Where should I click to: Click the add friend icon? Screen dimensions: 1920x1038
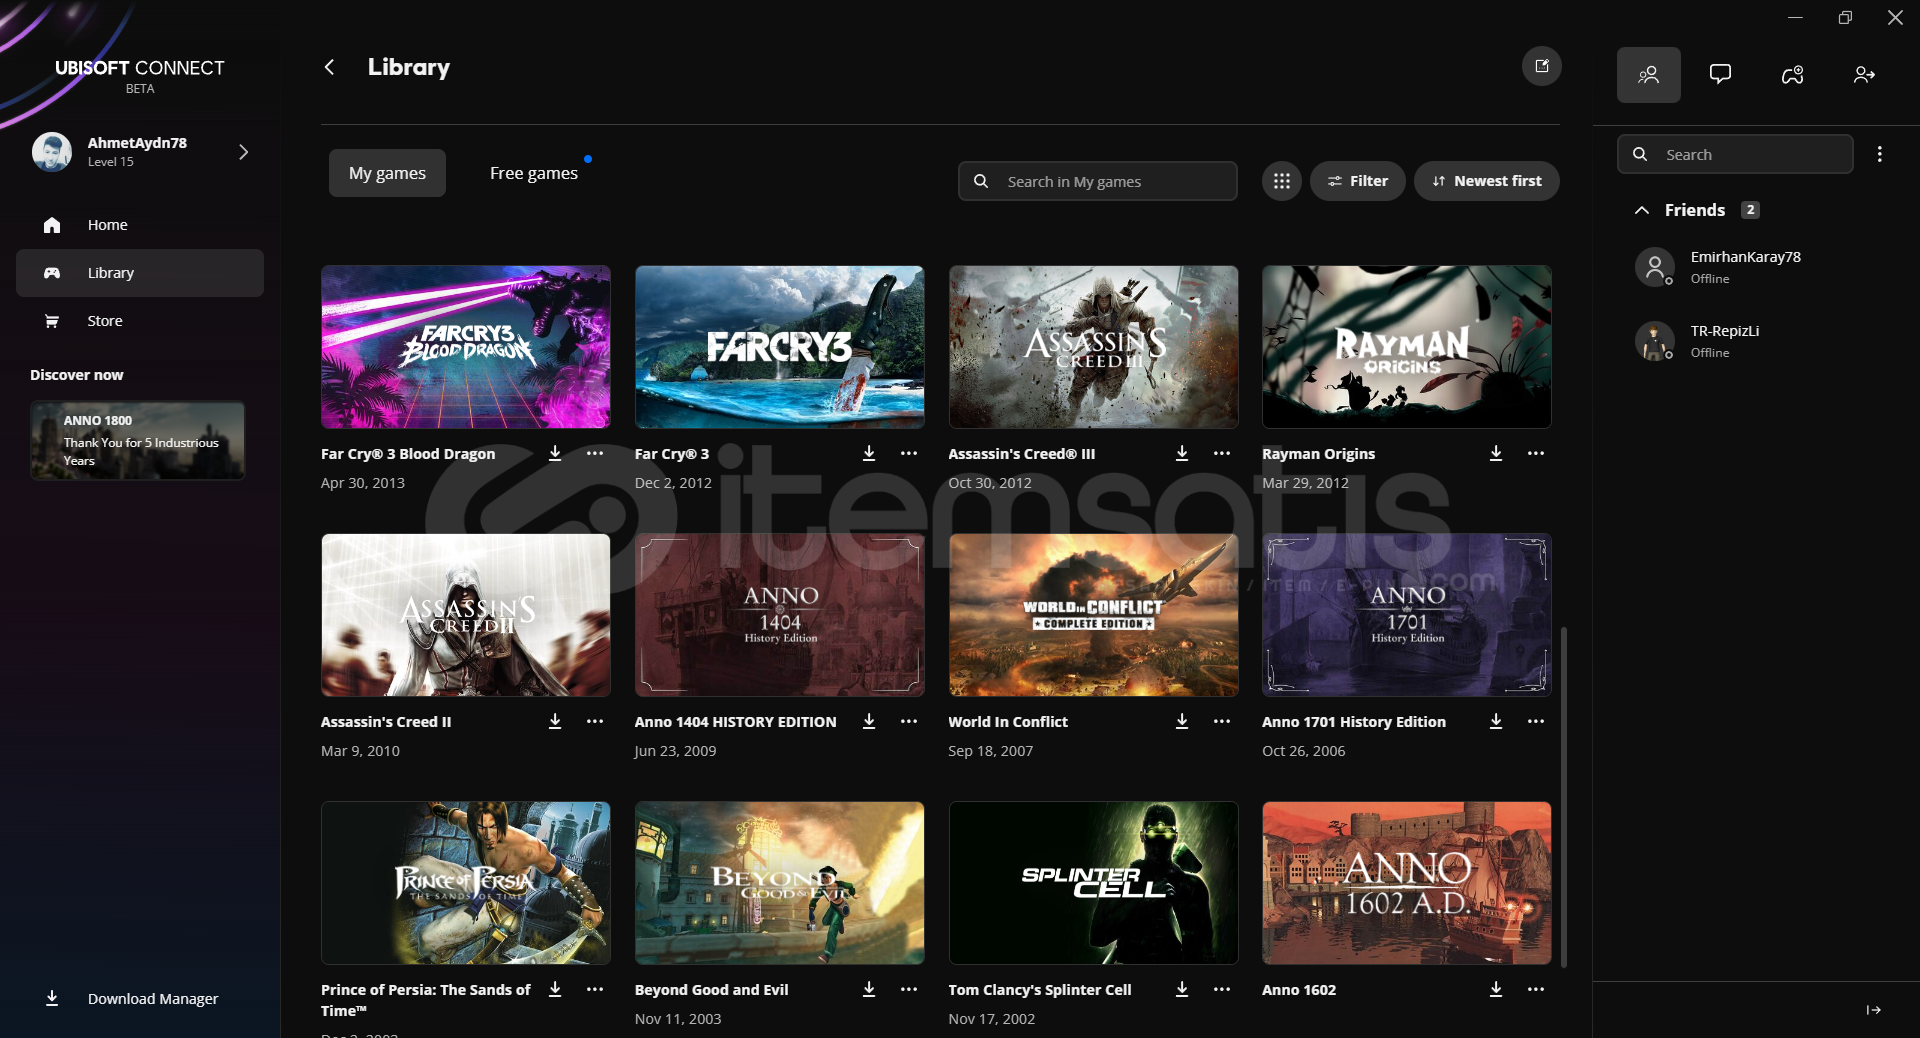coord(1864,75)
